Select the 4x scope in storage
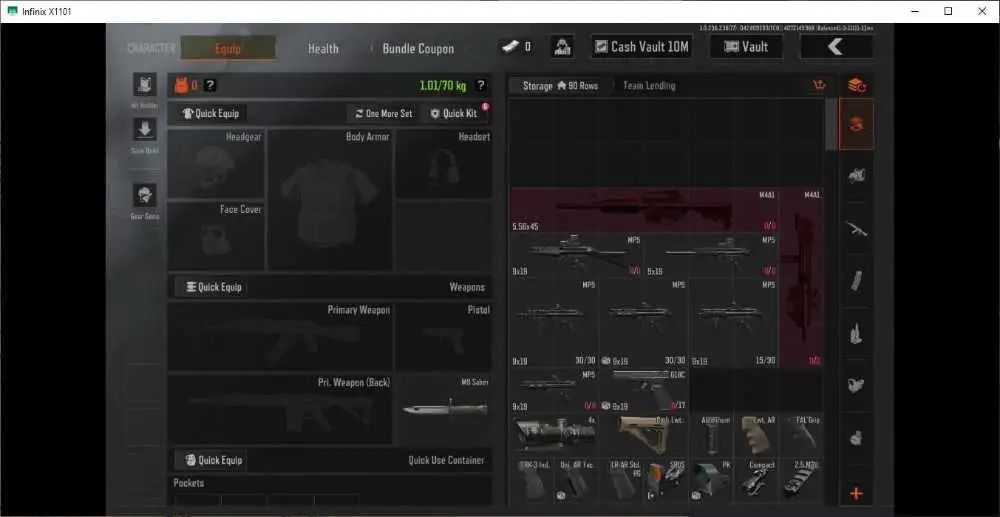1000x517 pixels. 555,435
